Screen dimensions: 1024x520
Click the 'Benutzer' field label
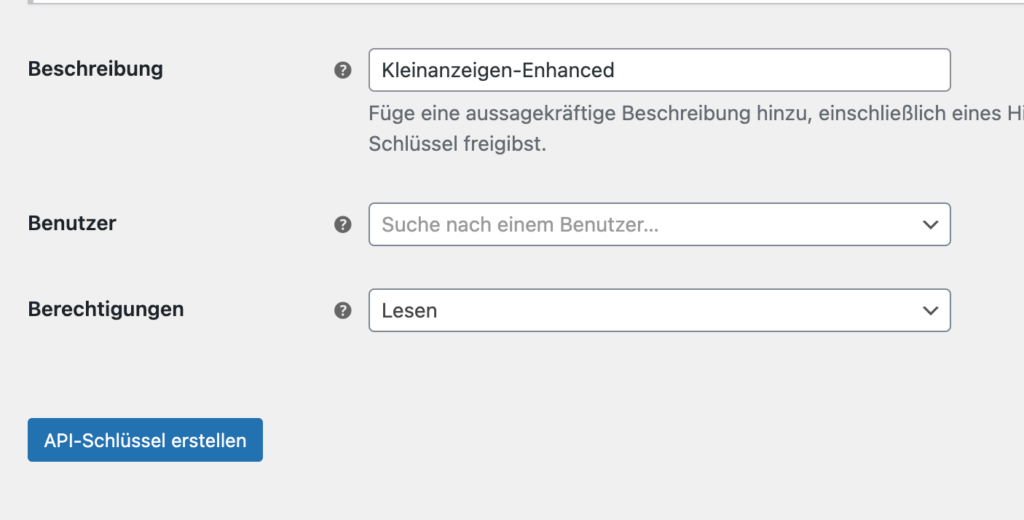pyautogui.click(x=72, y=223)
